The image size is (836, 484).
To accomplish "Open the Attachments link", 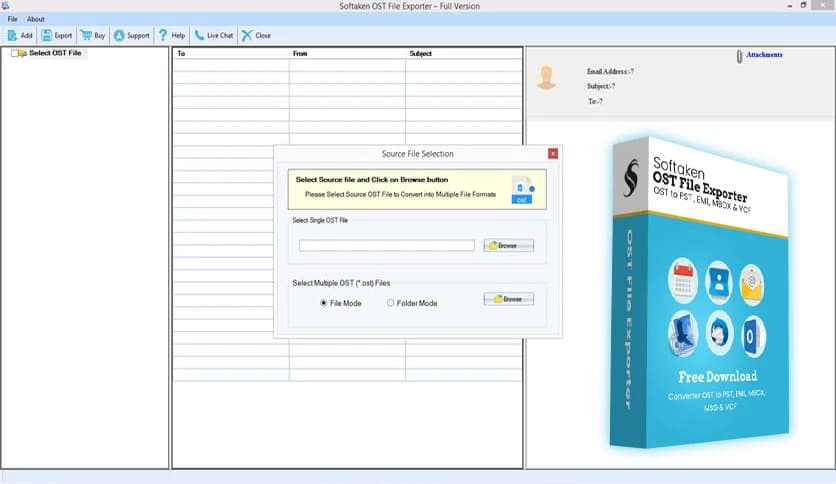I will 764,54.
